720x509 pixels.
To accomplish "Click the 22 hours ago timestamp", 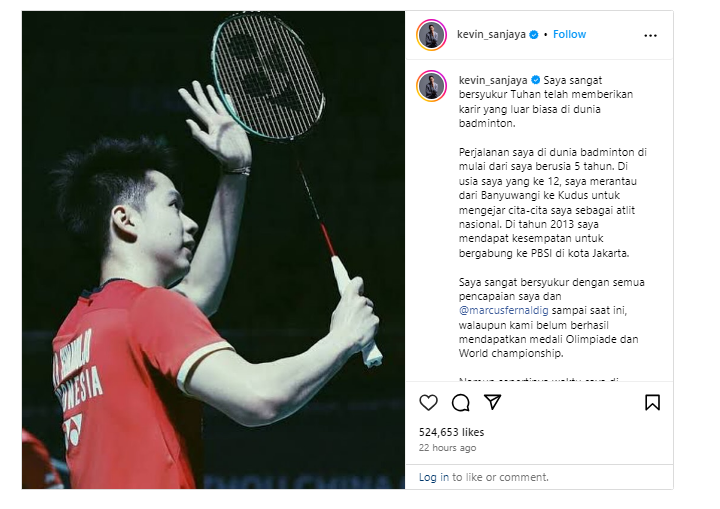I will 447,447.
